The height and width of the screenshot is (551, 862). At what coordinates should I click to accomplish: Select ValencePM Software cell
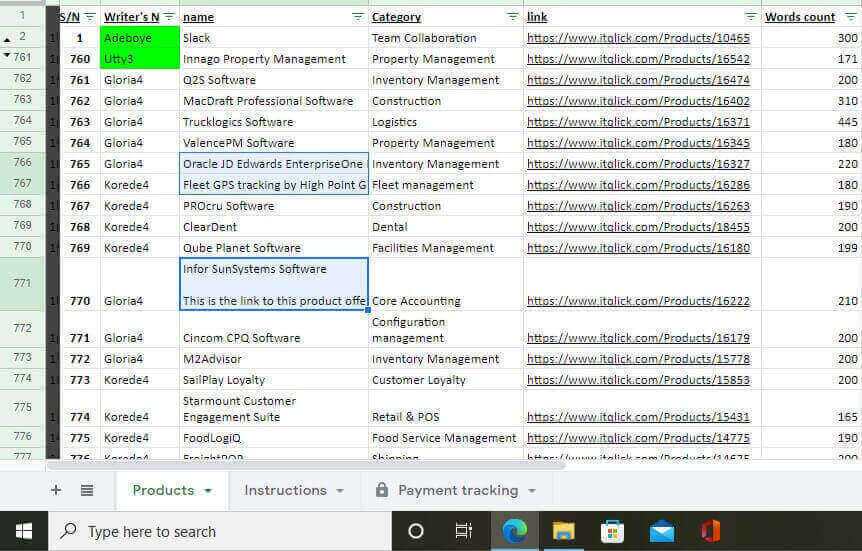[274, 142]
